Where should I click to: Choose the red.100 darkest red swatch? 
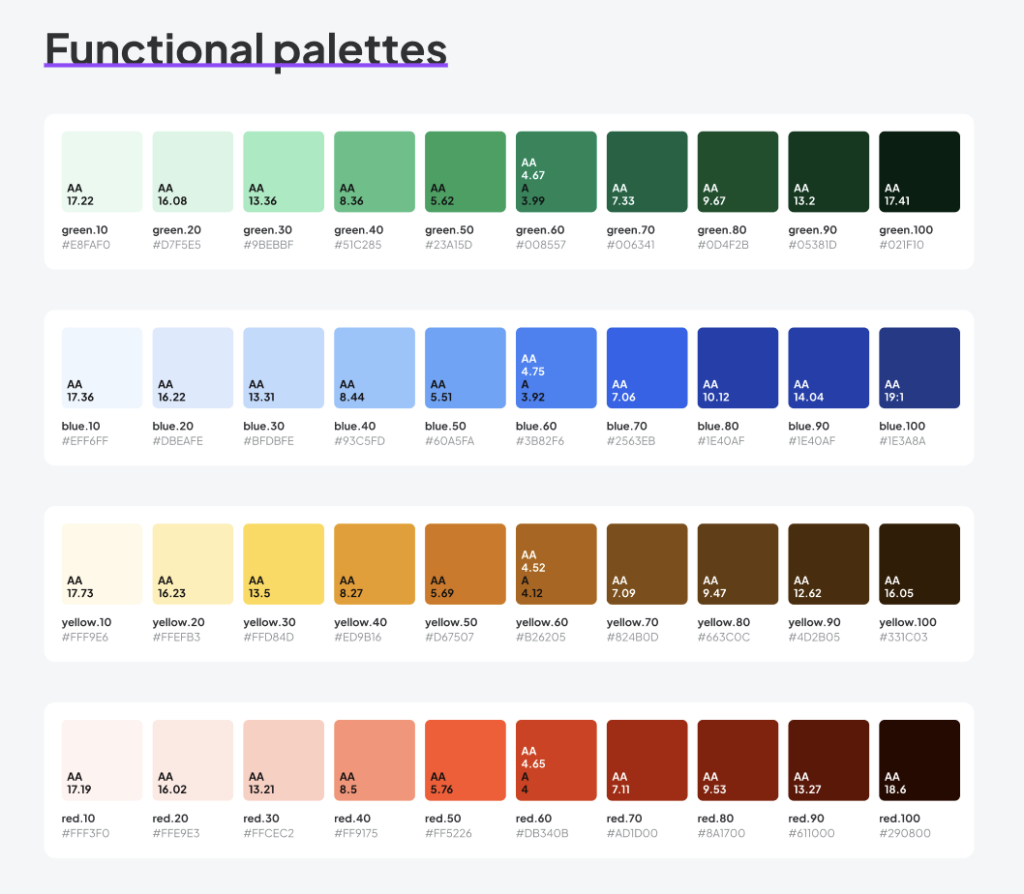pyautogui.click(x=919, y=760)
